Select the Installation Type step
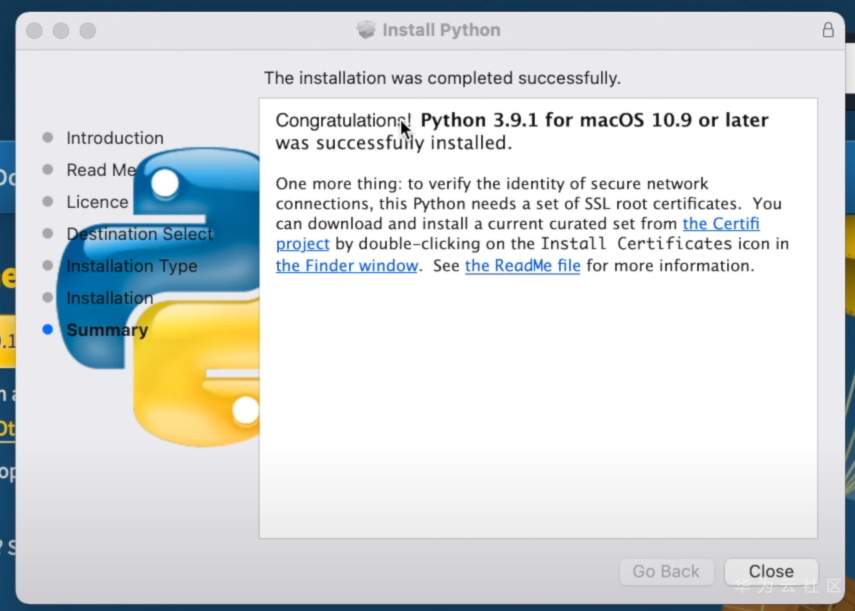855x611 pixels. click(x=131, y=266)
